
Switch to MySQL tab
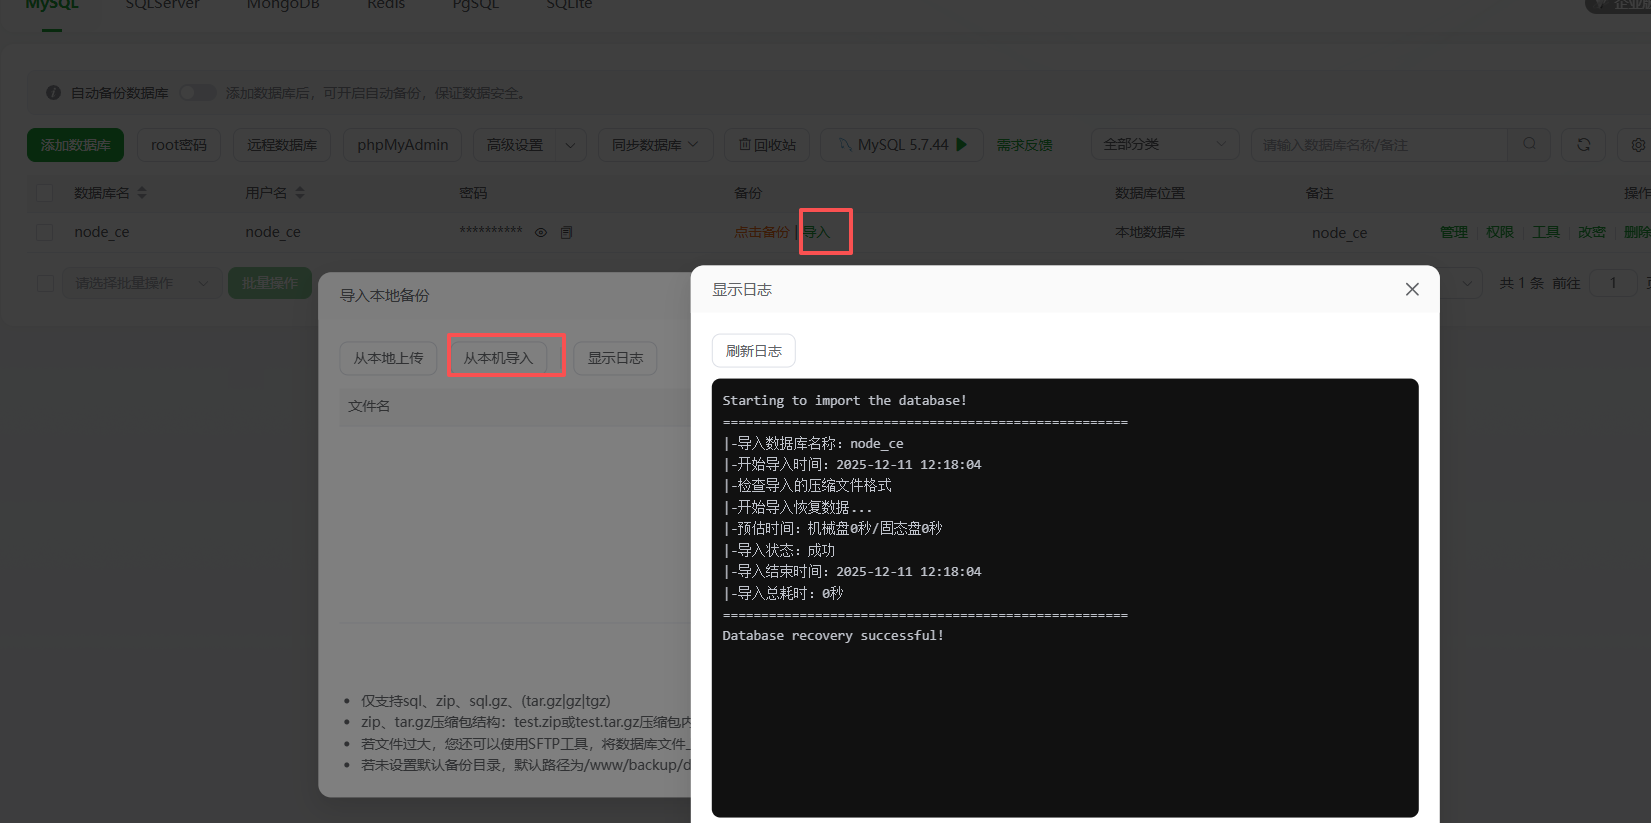click(x=52, y=5)
